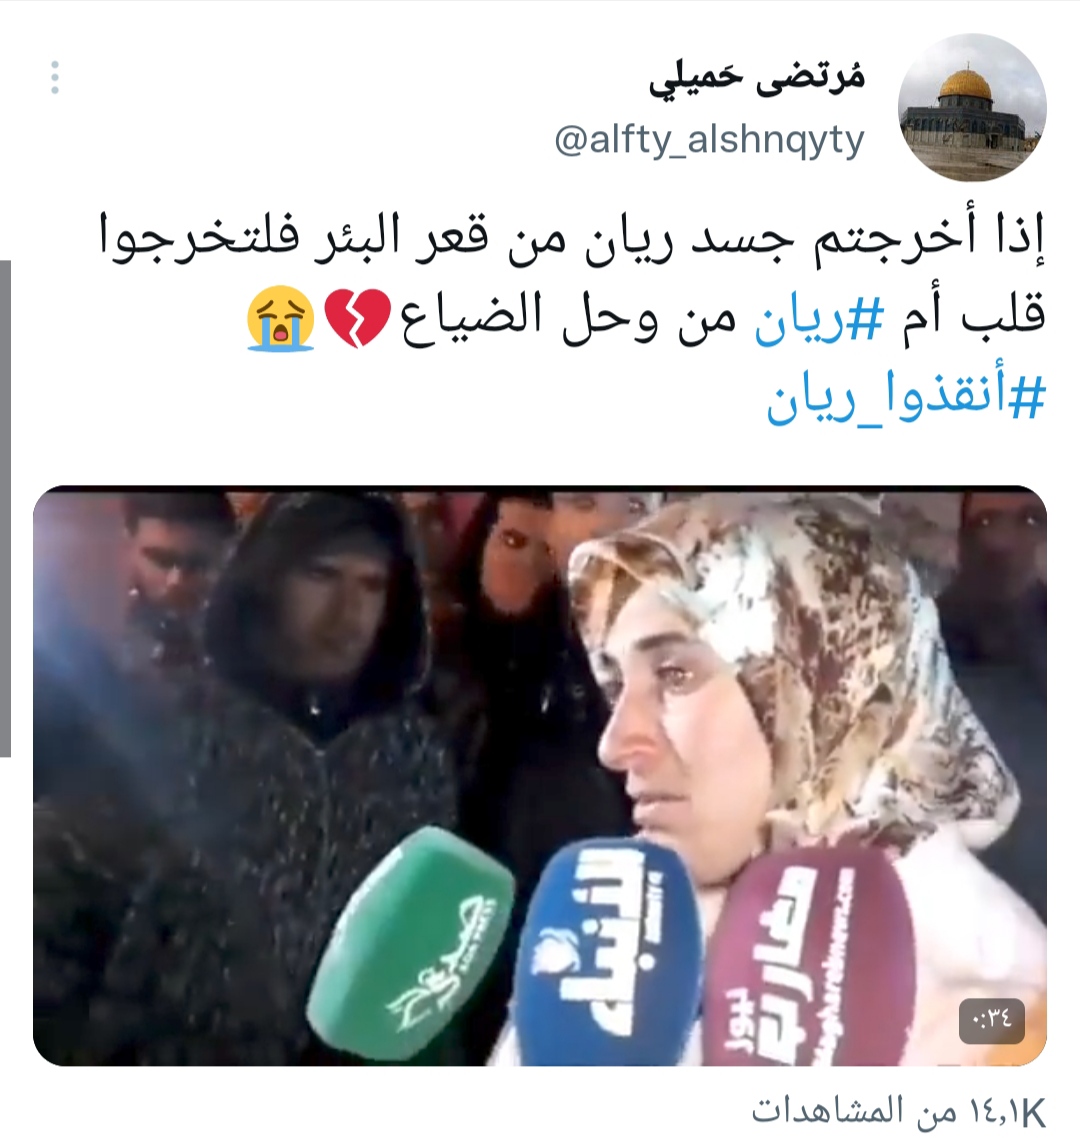Screen dimensions: 1080x1138
Task: Click the crying face emoji in the tweet
Action: (x=280, y=319)
